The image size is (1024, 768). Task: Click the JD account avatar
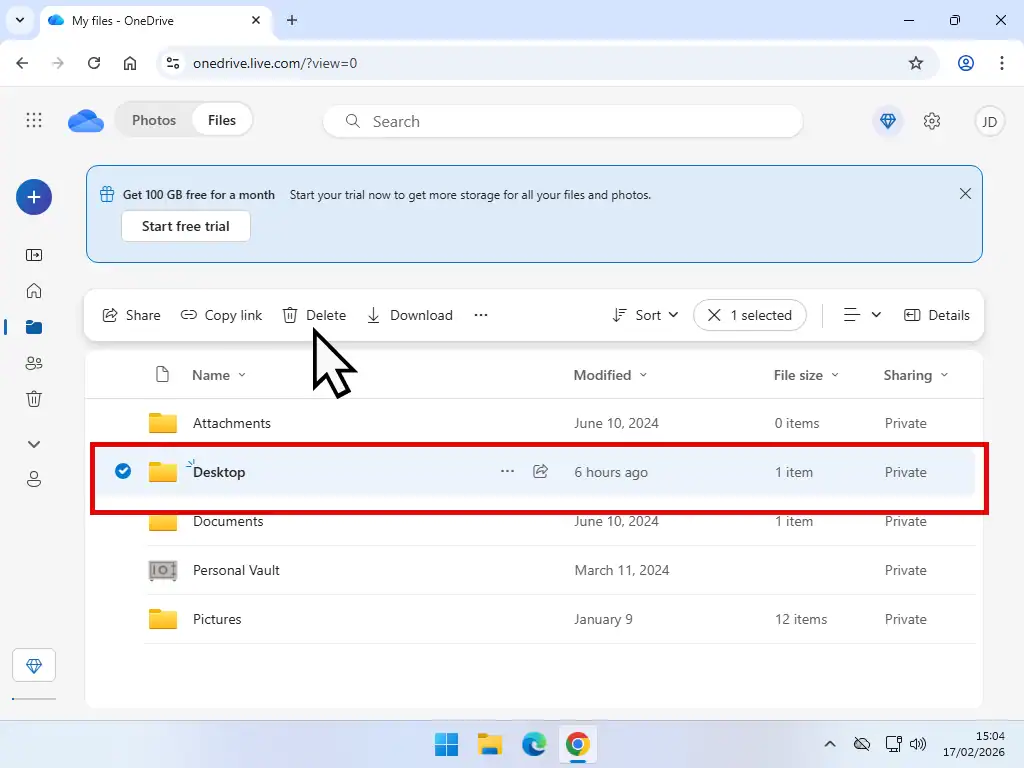pos(989,120)
